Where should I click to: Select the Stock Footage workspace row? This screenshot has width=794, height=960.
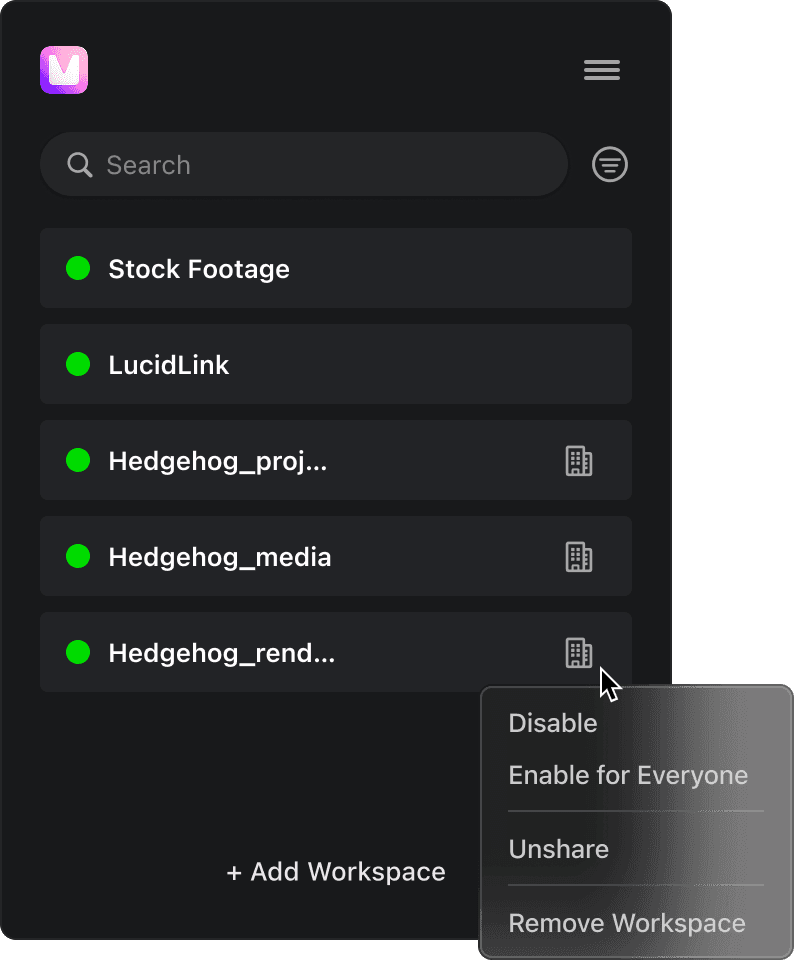pyautogui.click(x=336, y=268)
